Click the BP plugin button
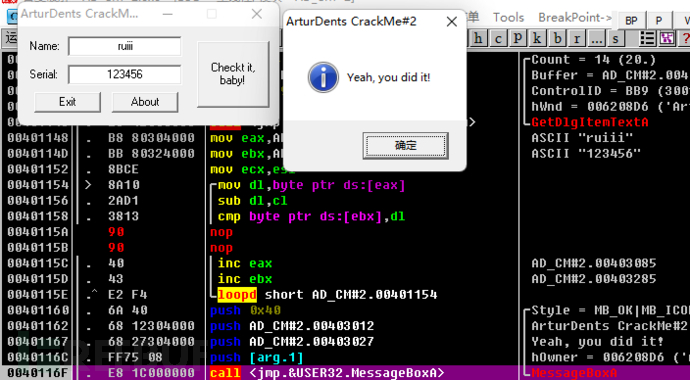690x380 pixels. (x=631, y=21)
